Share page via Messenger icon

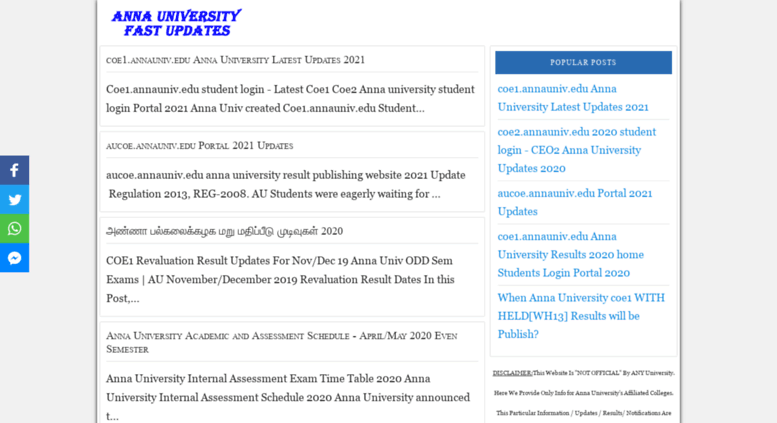point(14,258)
